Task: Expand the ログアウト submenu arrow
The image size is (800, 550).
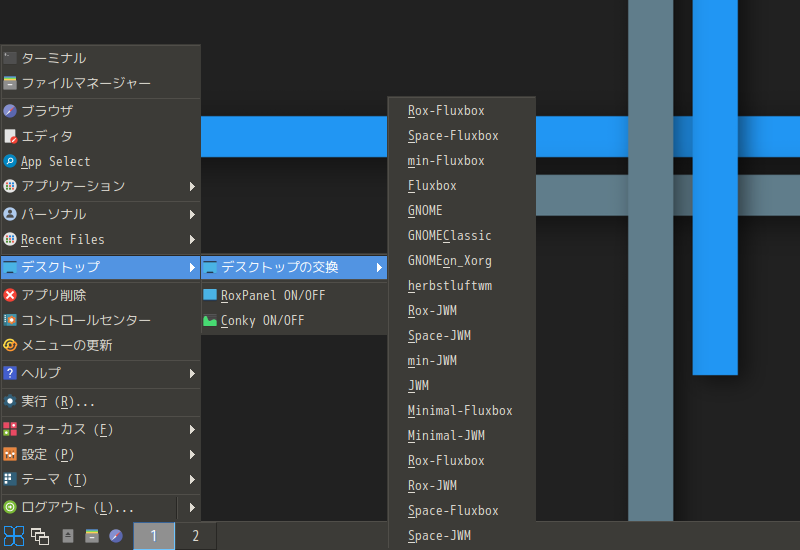Action: (192, 508)
